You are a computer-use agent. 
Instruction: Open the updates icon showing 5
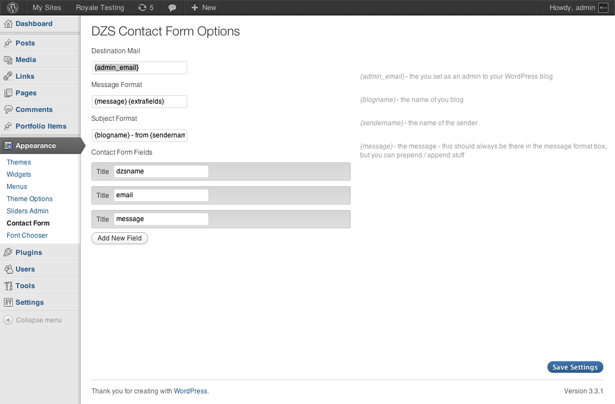pos(146,7)
